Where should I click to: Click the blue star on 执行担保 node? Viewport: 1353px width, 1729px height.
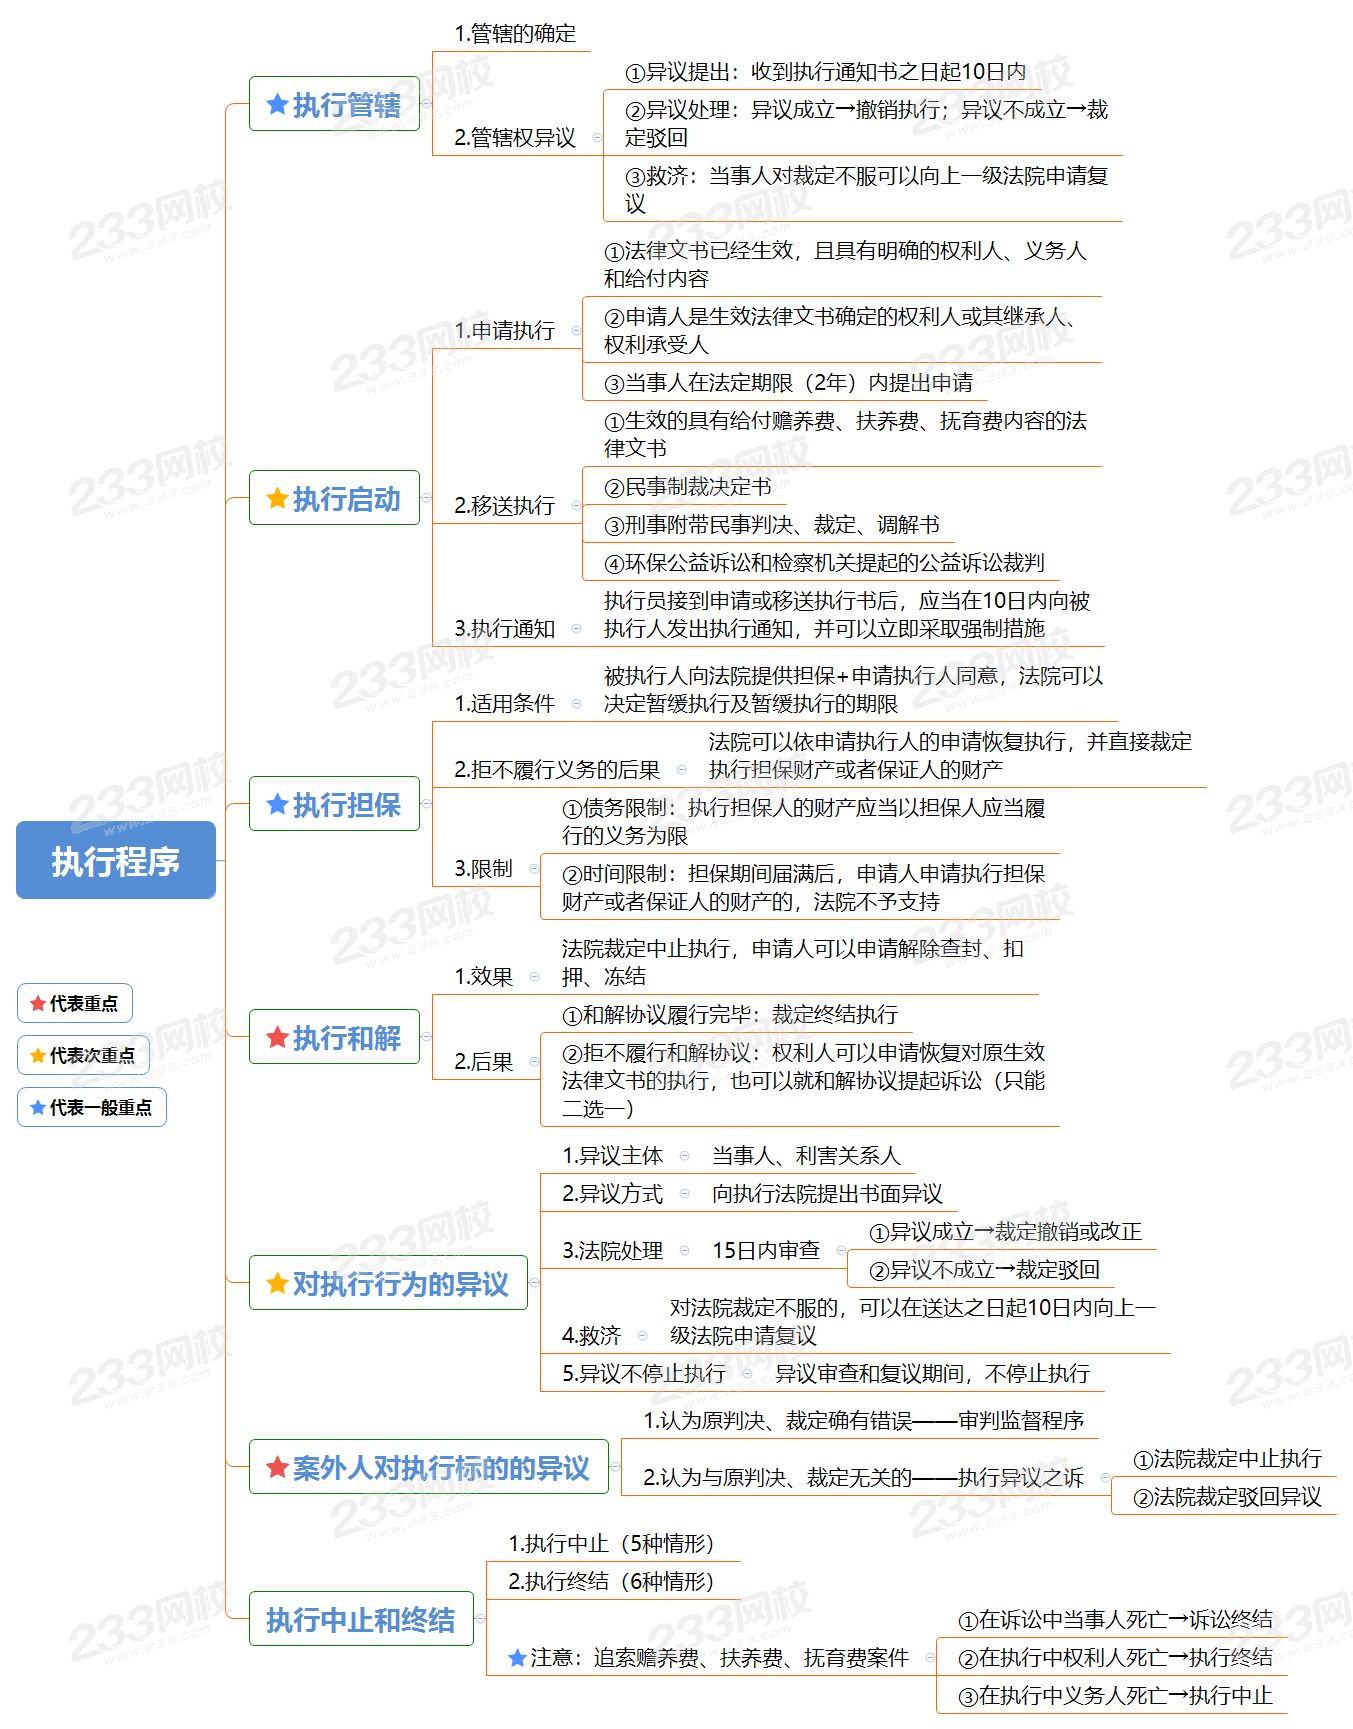[x=277, y=804]
